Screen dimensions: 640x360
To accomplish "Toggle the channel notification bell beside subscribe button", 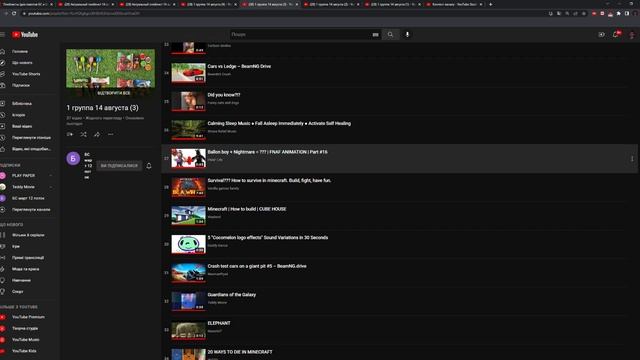I will tap(149, 166).
